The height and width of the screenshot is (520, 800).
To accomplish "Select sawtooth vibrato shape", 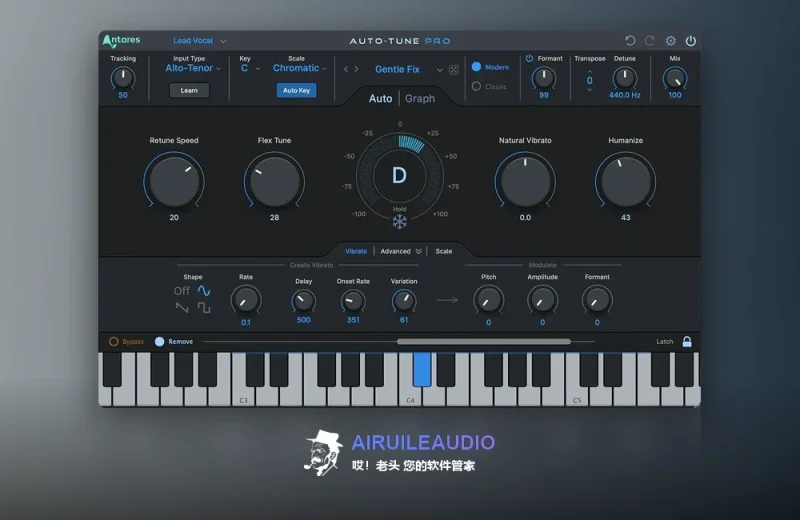I will (182, 307).
